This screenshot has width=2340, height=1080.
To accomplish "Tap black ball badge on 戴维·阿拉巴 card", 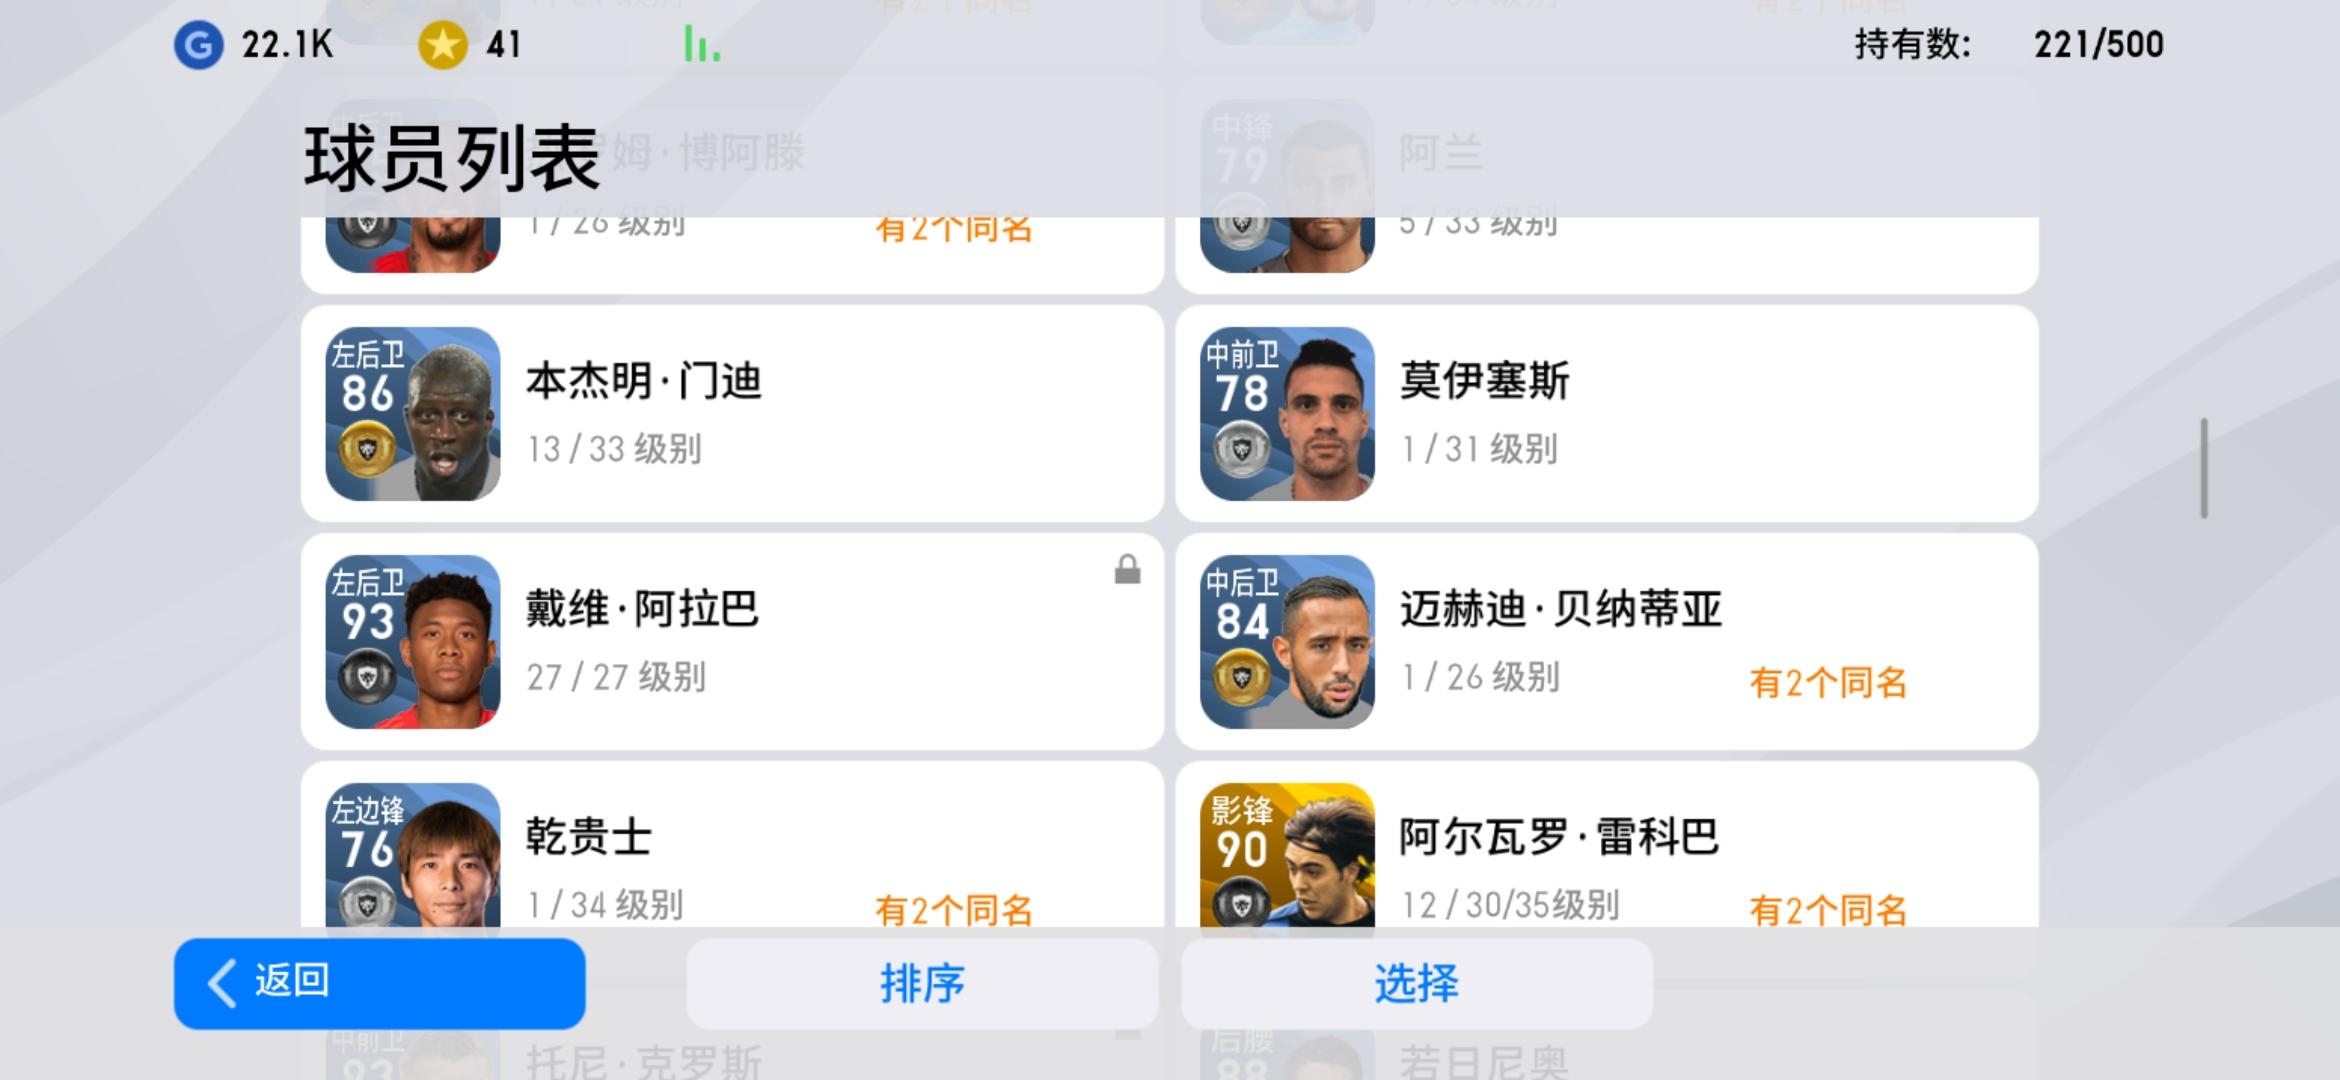I will click(367, 678).
